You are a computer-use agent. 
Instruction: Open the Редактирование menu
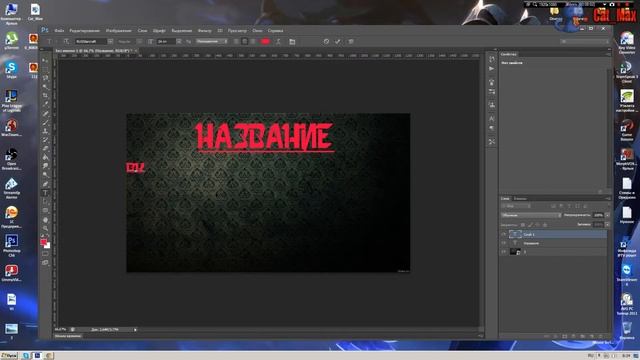point(84,31)
